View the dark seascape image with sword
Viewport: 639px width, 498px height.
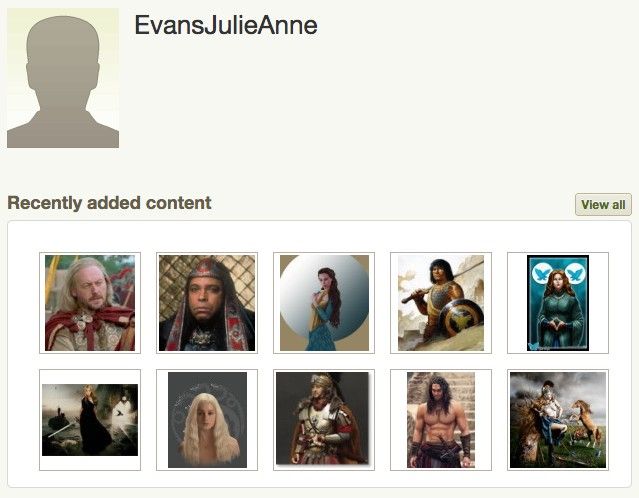click(90, 420)
